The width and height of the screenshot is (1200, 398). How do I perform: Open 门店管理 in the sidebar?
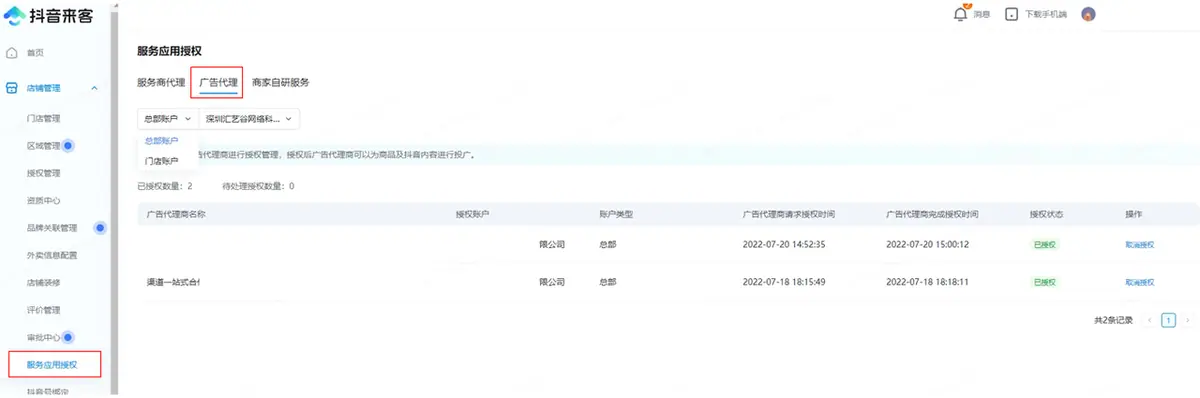pyautogui.click(x=44, y=118)
